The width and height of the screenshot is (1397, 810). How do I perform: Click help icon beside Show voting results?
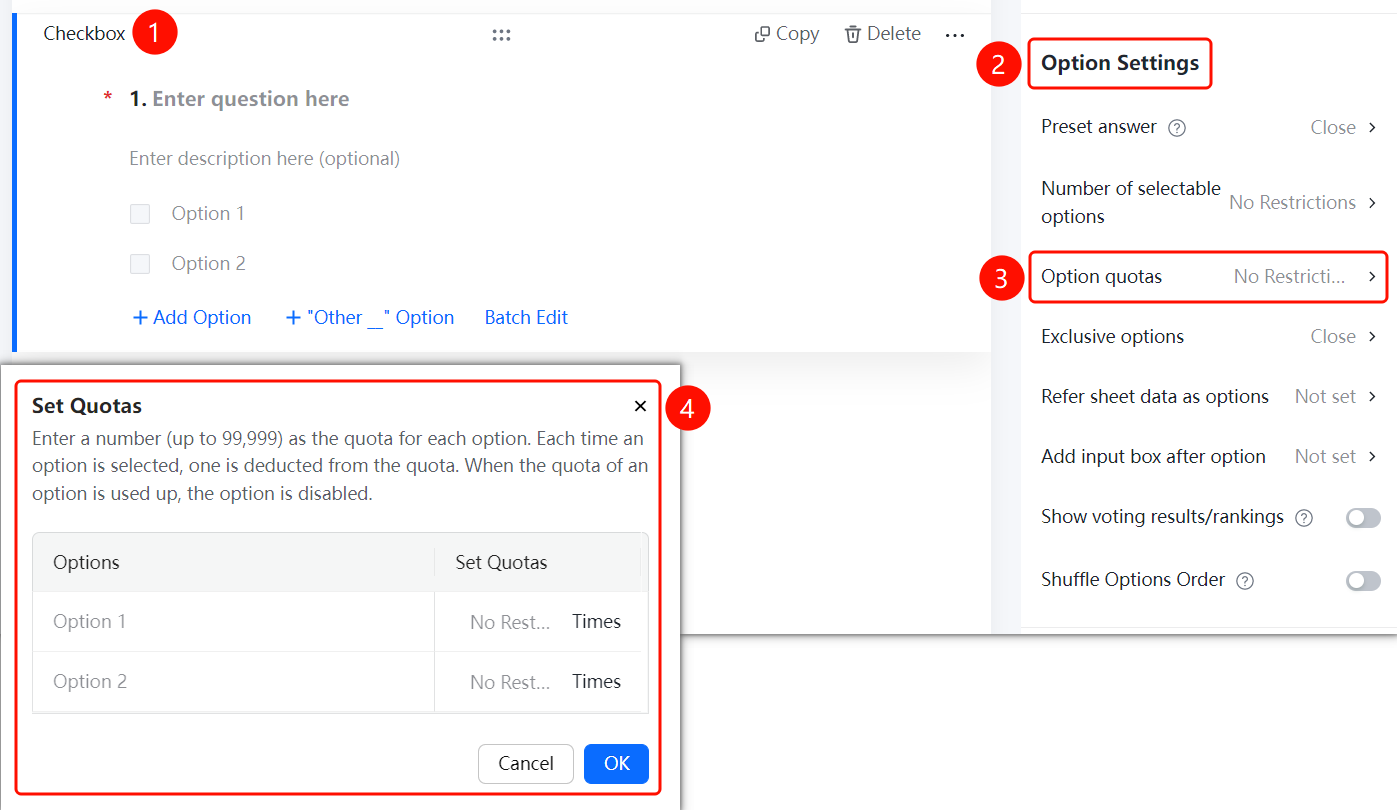[x=1304, y=518]
